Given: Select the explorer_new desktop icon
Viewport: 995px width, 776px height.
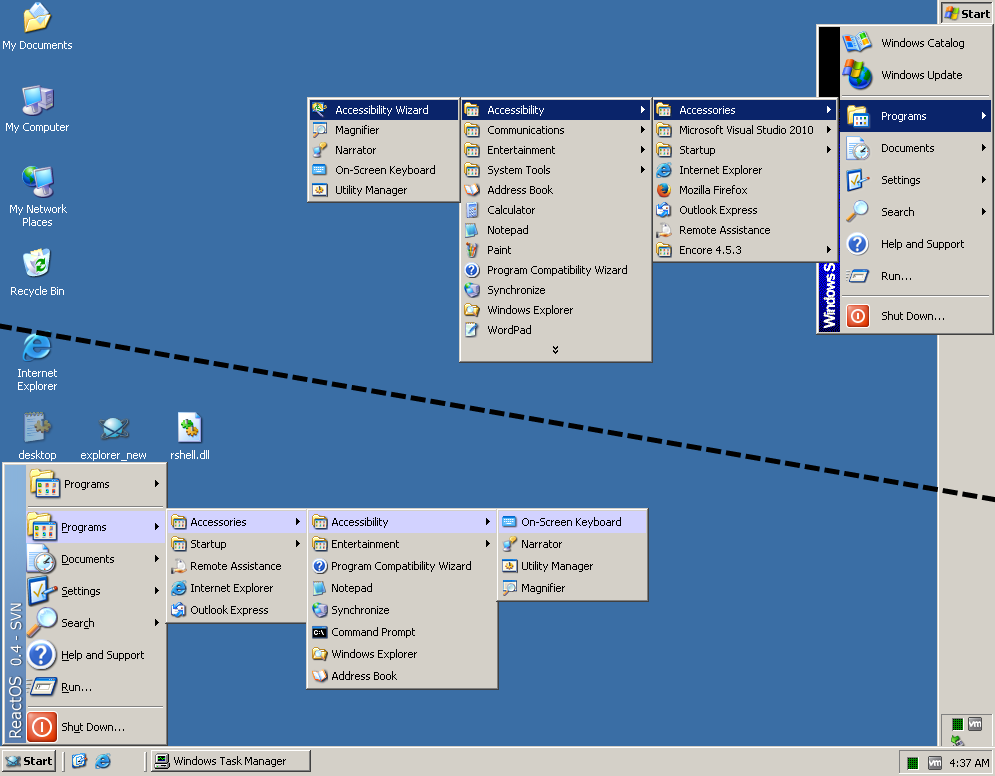Looking at the screenshot, I should pos(114,437).
